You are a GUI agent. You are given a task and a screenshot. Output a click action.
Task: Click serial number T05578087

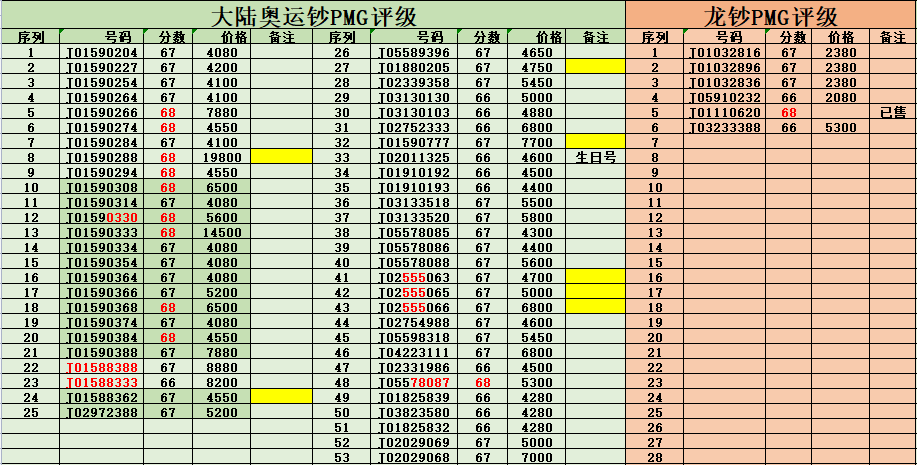414,383
